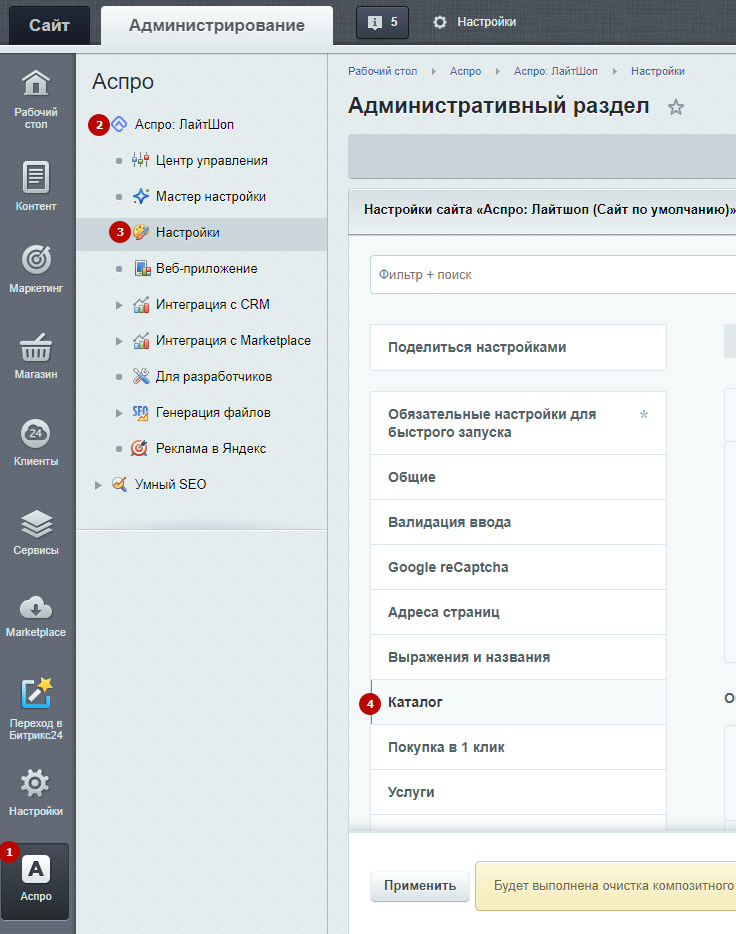The width and height of the screenshot is (736, 934).
Task: Open the Сервисы sidebar section
Action: click(36, 532)
